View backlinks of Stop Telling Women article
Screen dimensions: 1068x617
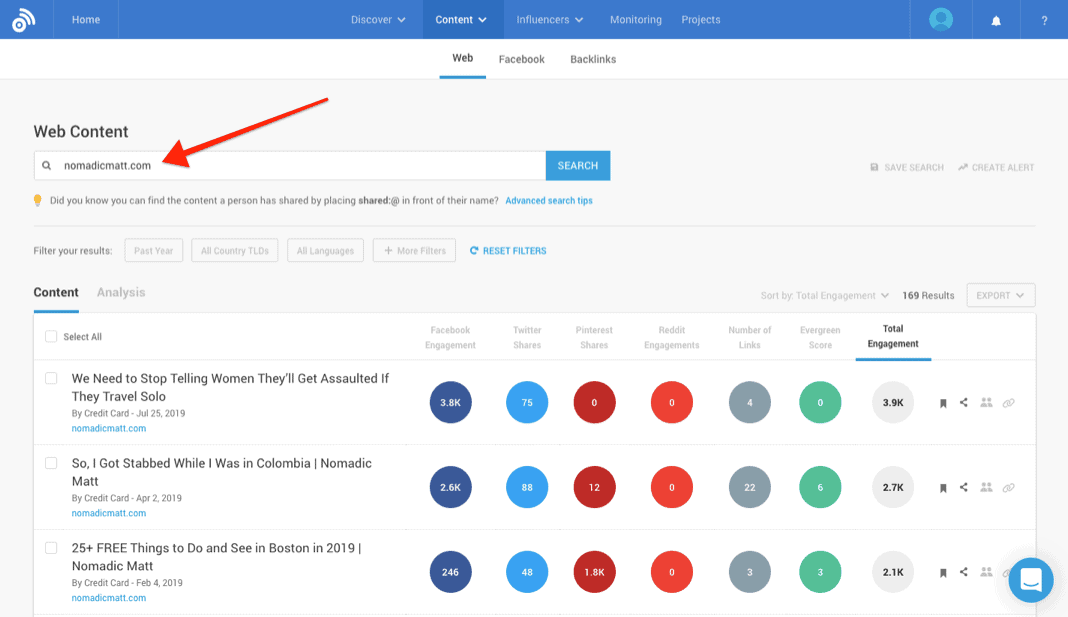(1009, 403)
